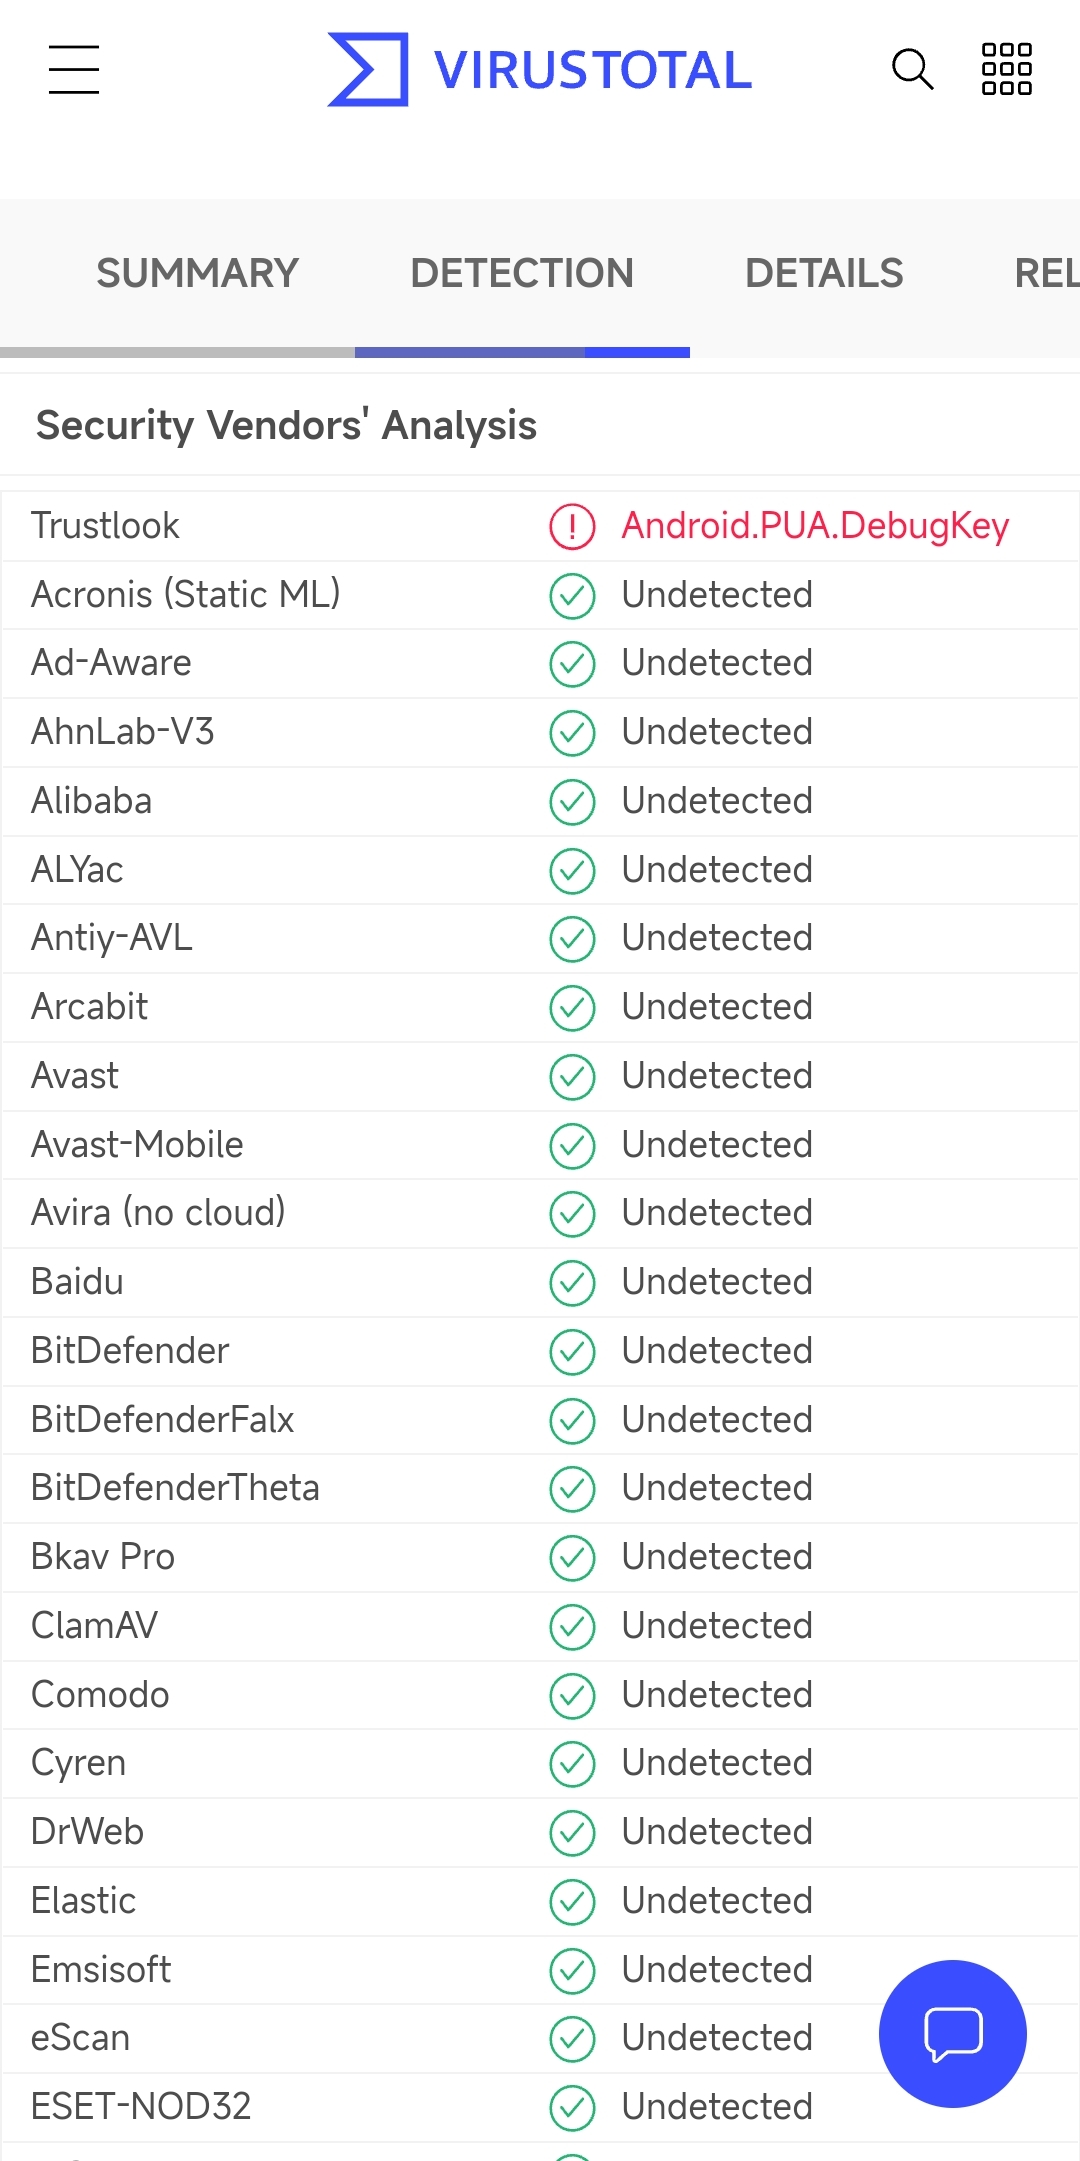Click Undetected result for ESET-NOD32
The image size is (1080, 2161).
[x=717, y=2107]
